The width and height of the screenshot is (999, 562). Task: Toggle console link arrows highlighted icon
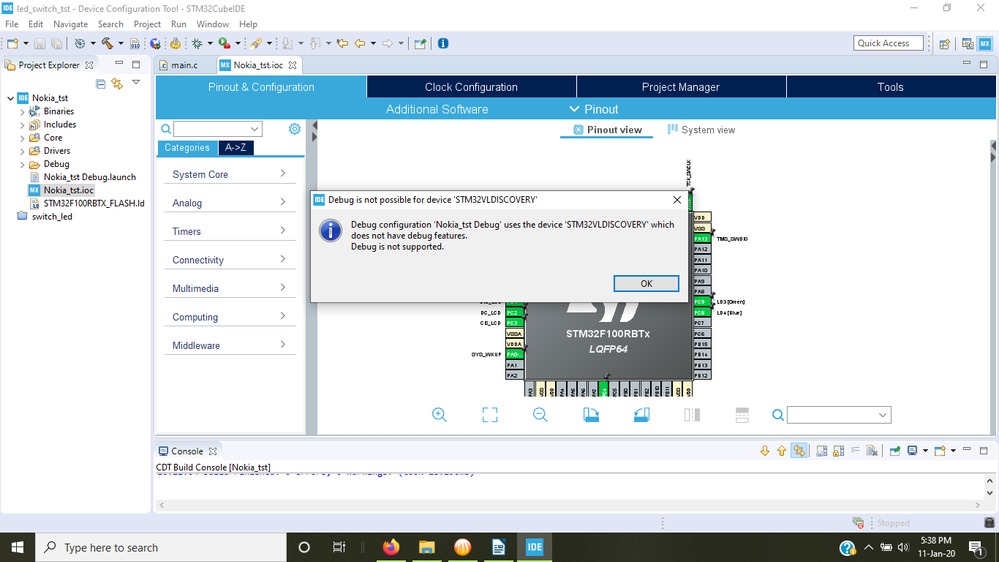799,451
